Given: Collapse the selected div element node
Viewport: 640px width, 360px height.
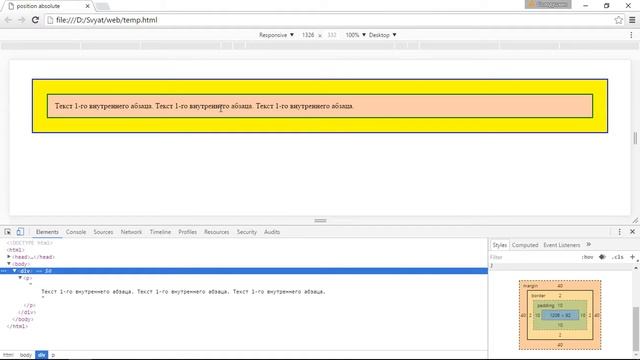Looking at the screenshot, I should (14, 271).
